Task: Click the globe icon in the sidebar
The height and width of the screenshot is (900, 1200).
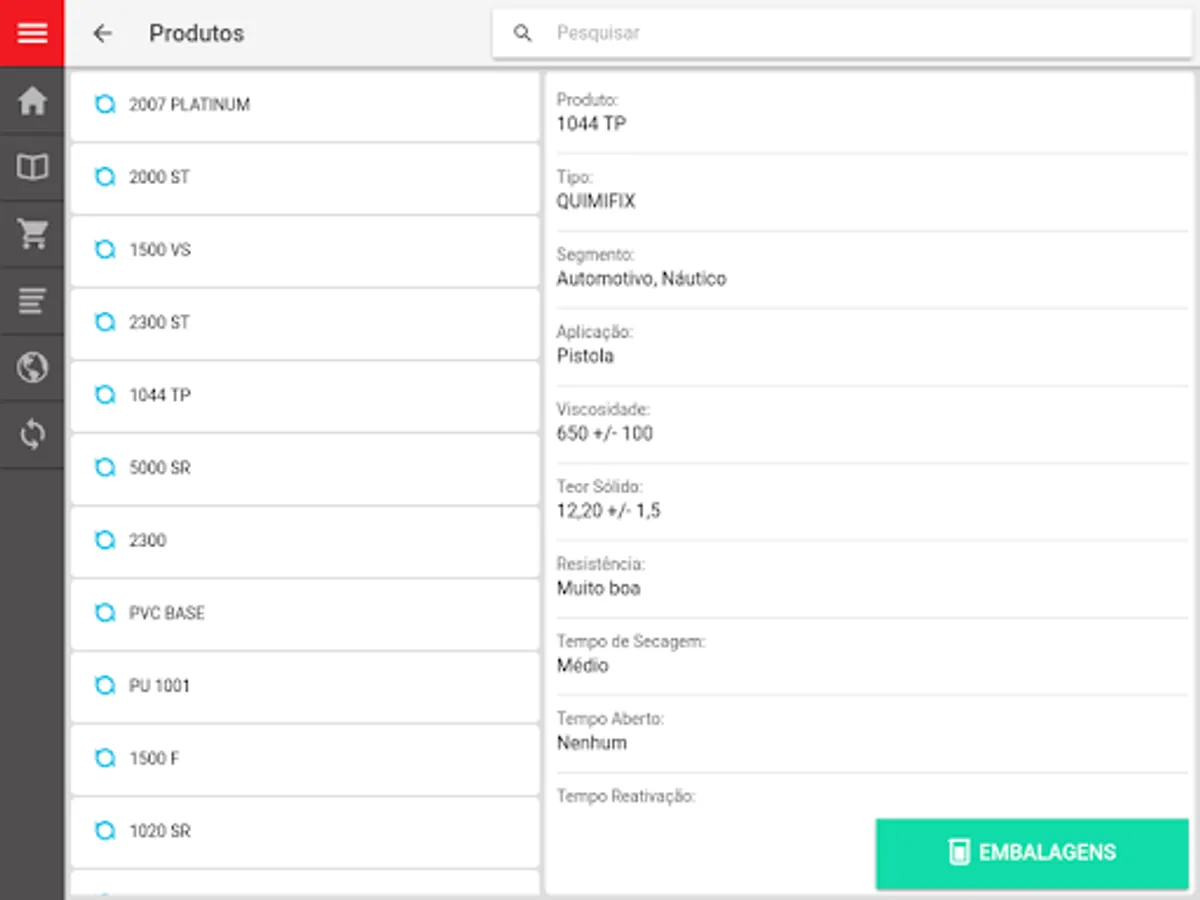Action: pyautogui.click(x=32, y=367)
